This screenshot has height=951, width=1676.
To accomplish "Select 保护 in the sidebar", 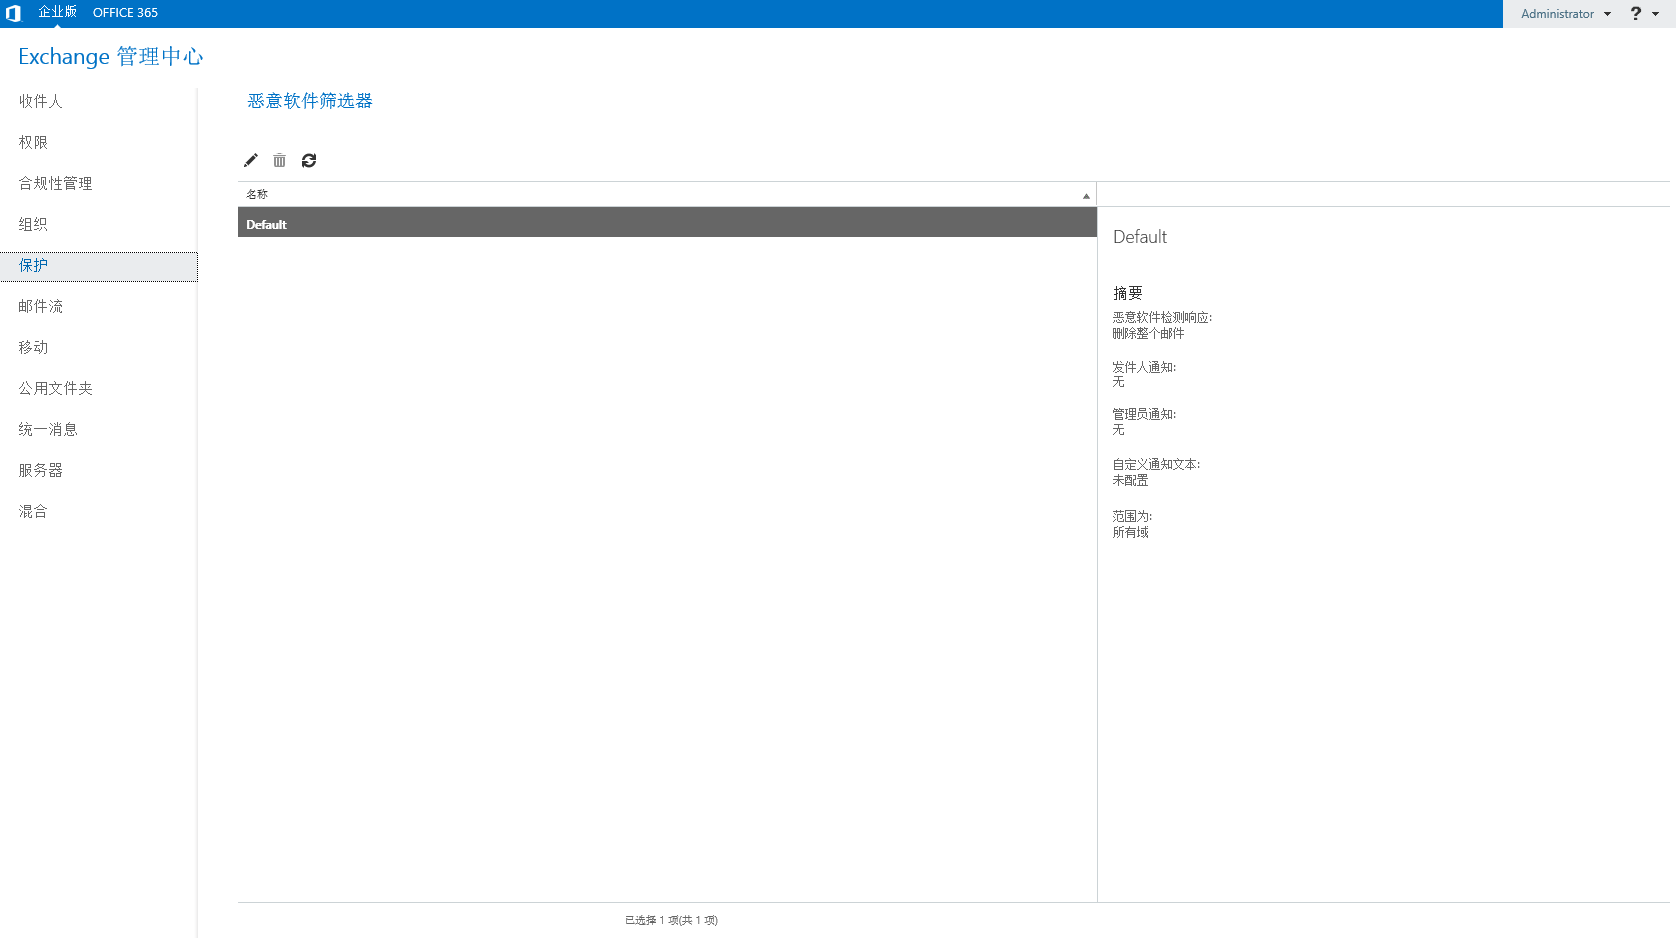I will point(99,266).
